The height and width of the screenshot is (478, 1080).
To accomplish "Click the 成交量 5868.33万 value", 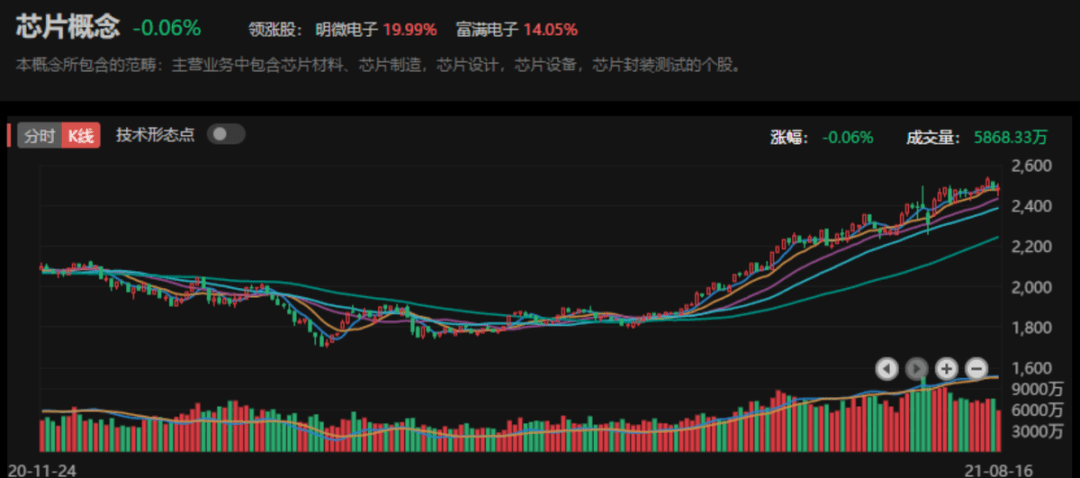I will (x=1010, y=138).
